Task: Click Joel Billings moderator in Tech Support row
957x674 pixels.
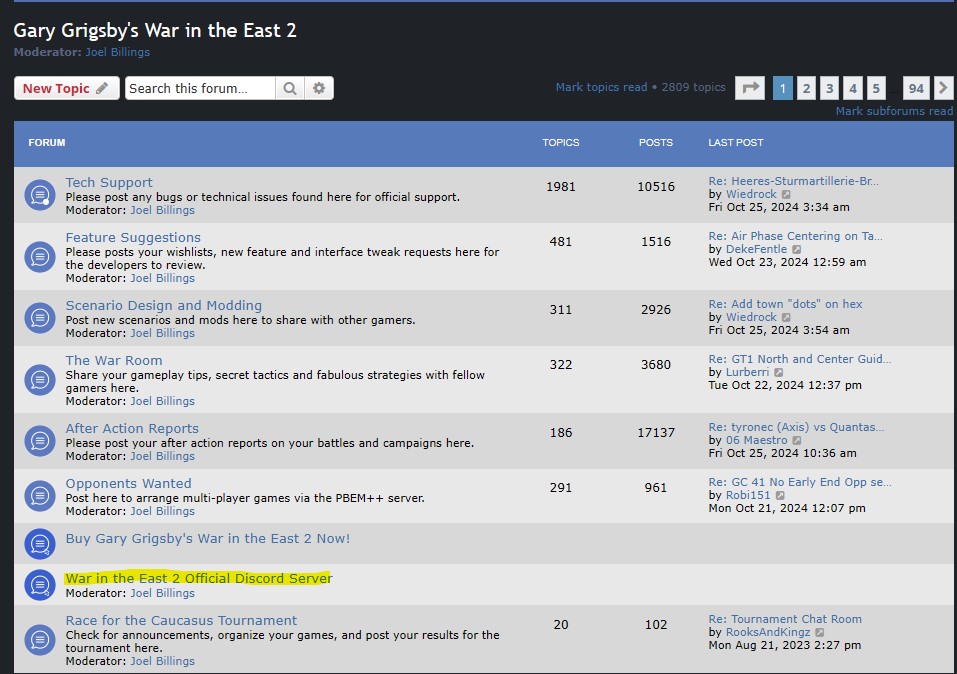Action: [162, 210]
